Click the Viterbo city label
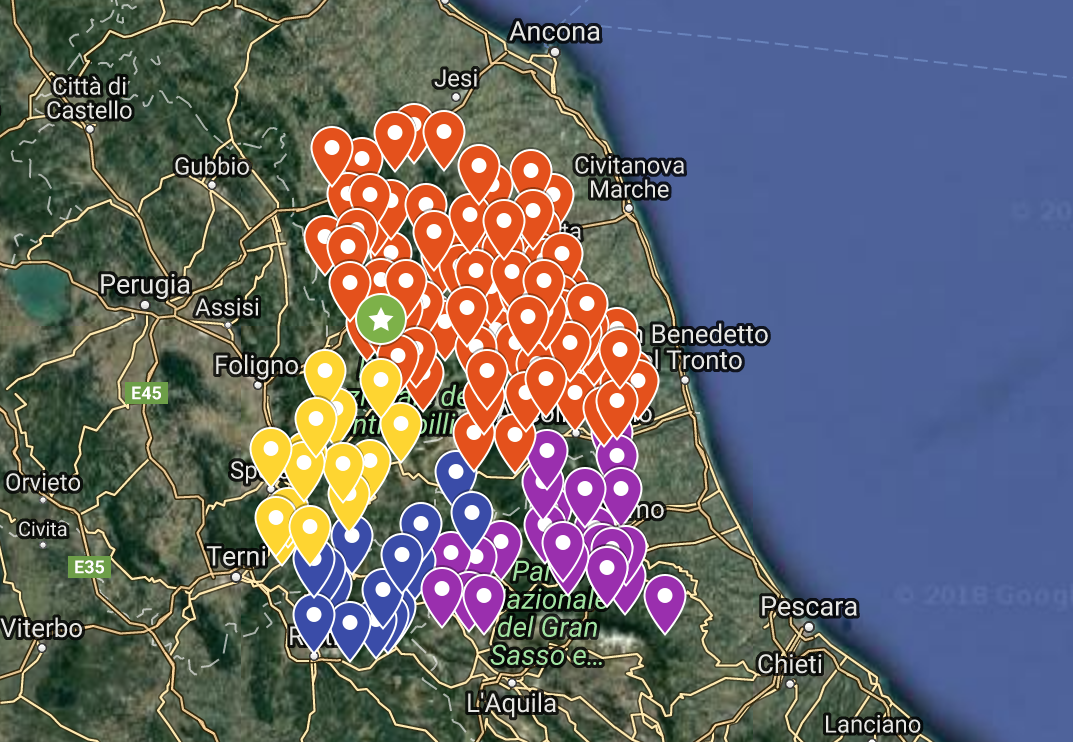The height and width of the screenshot is (742, 1073). (42, 628)
